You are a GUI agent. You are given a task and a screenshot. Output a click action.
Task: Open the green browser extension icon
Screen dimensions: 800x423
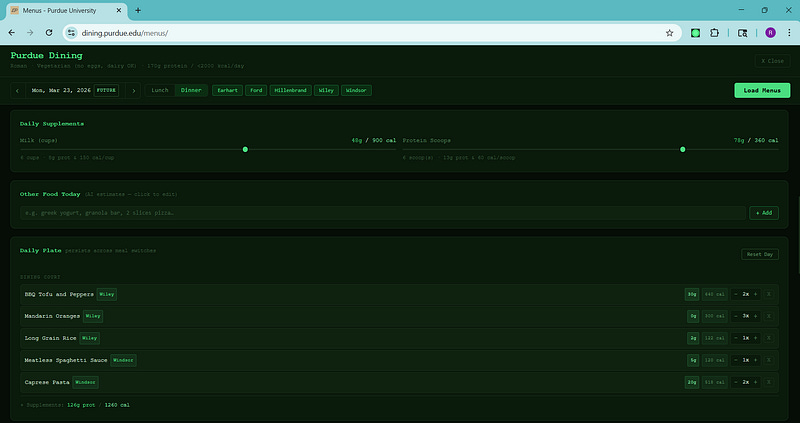coord(695,33)
